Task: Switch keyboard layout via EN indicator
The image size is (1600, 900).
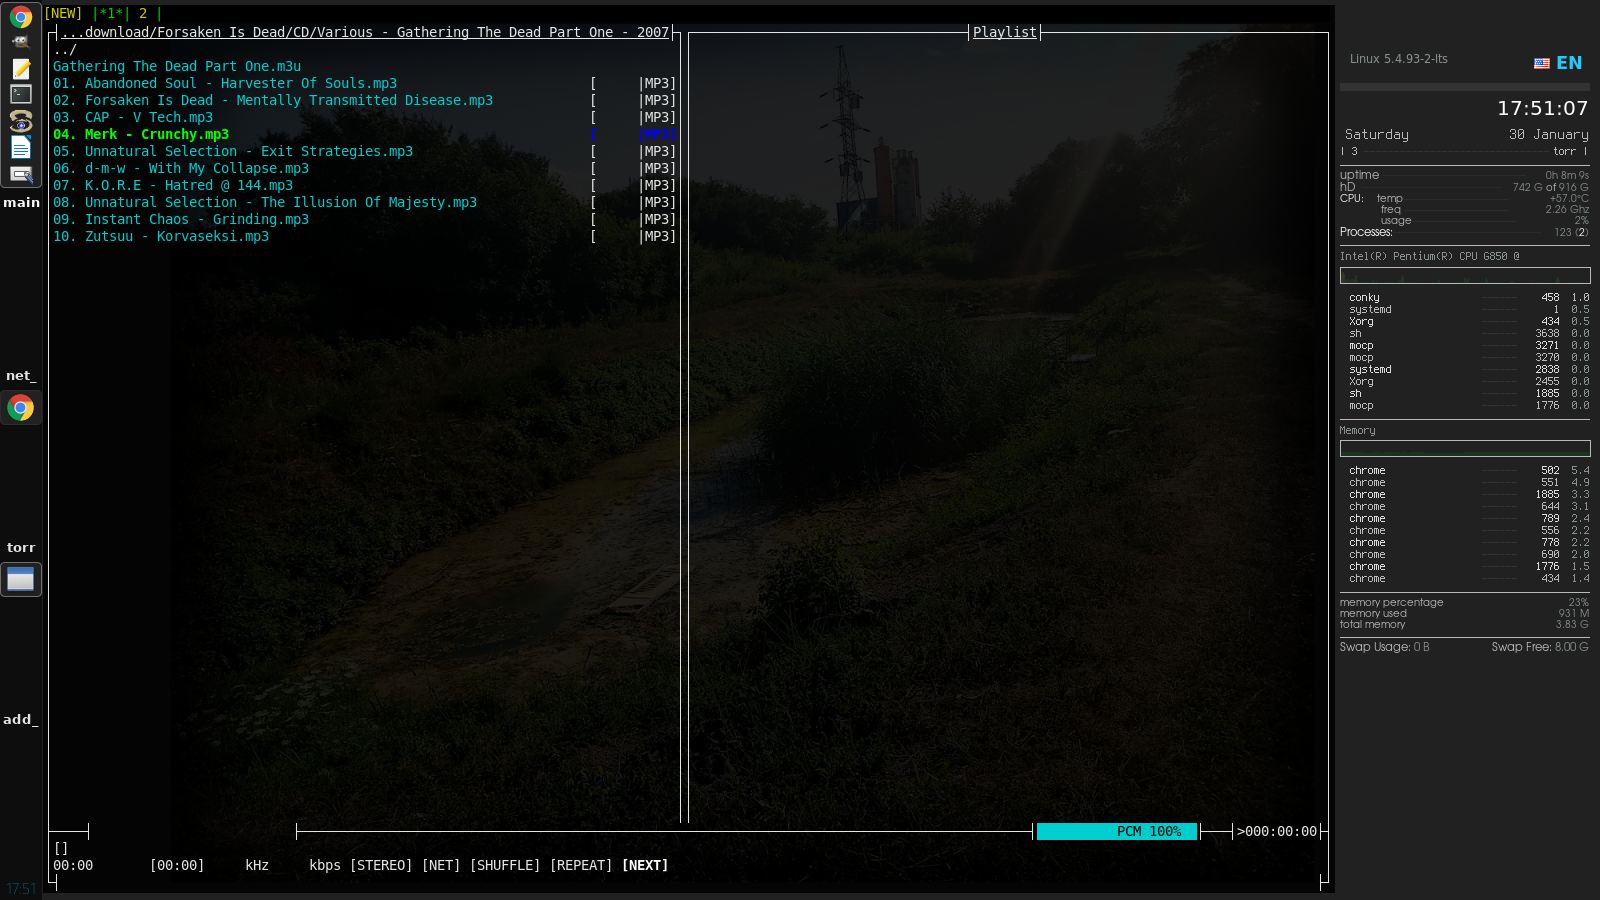Action: (1569, 63)
